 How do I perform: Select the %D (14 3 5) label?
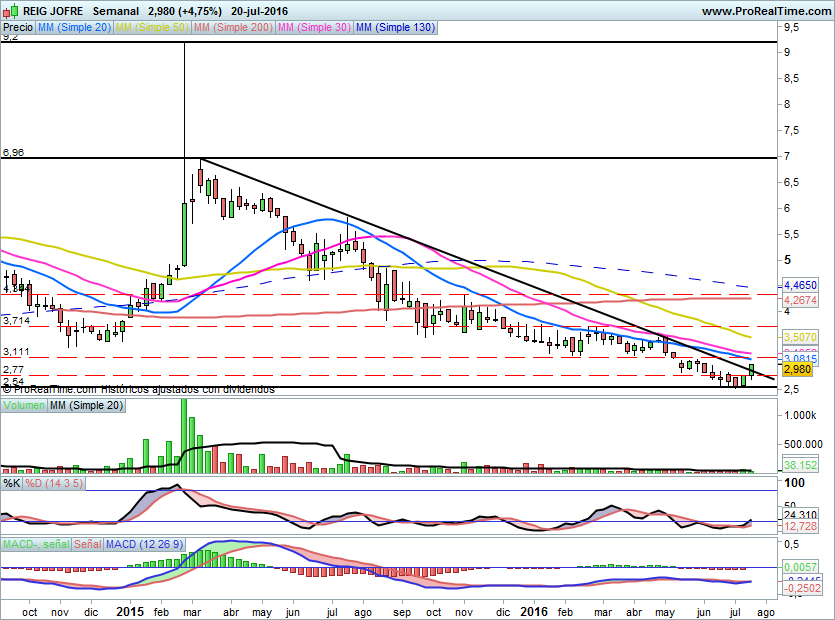pos(52,483)
